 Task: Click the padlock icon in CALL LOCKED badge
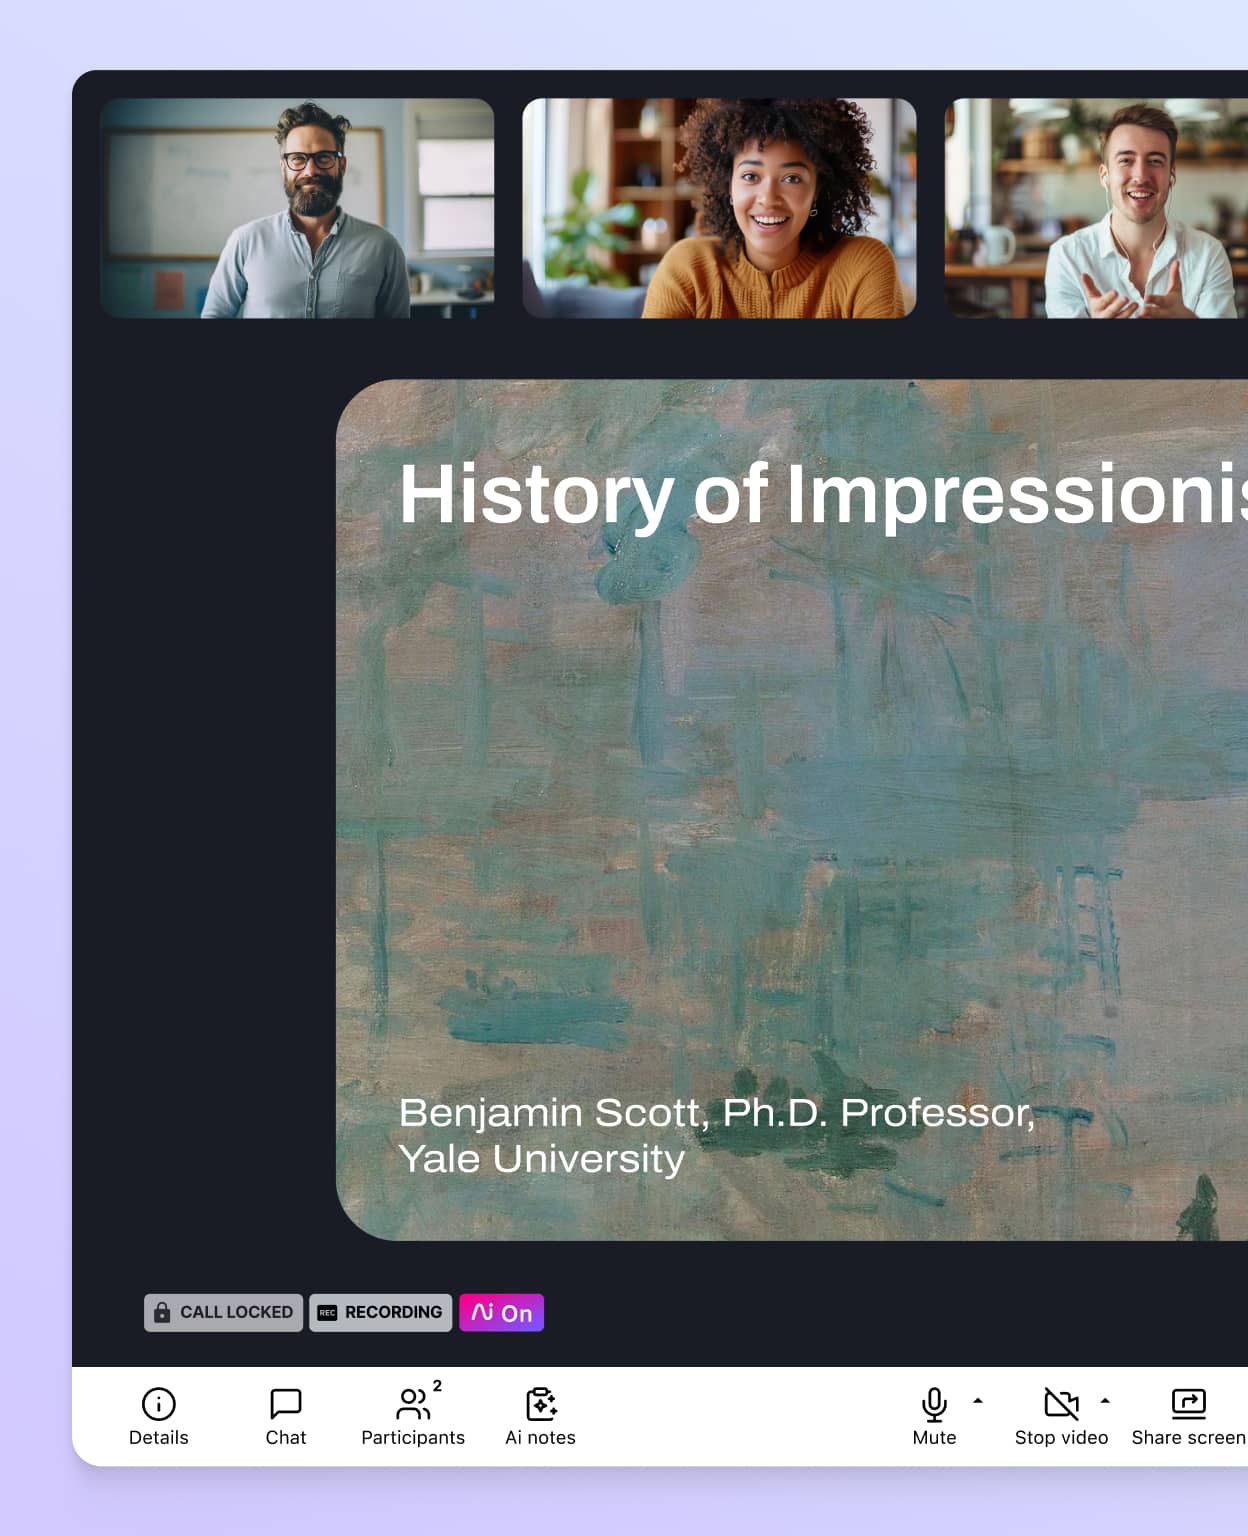(162, 1313)
